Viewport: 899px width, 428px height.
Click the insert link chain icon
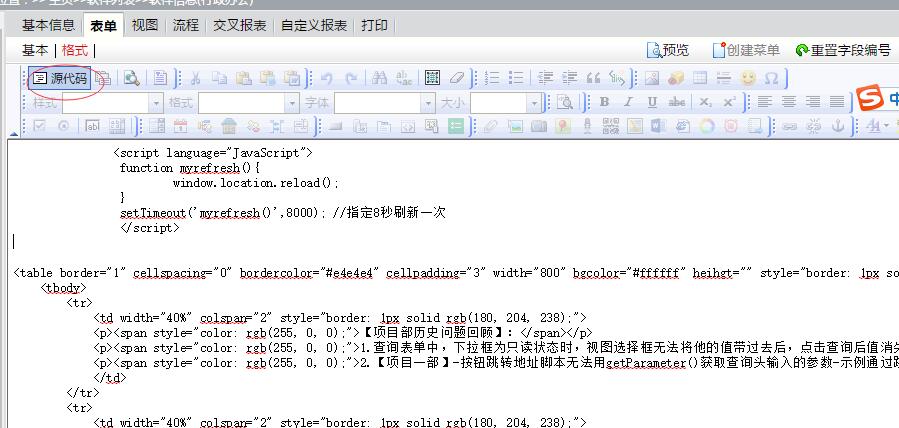click(789, 125)
